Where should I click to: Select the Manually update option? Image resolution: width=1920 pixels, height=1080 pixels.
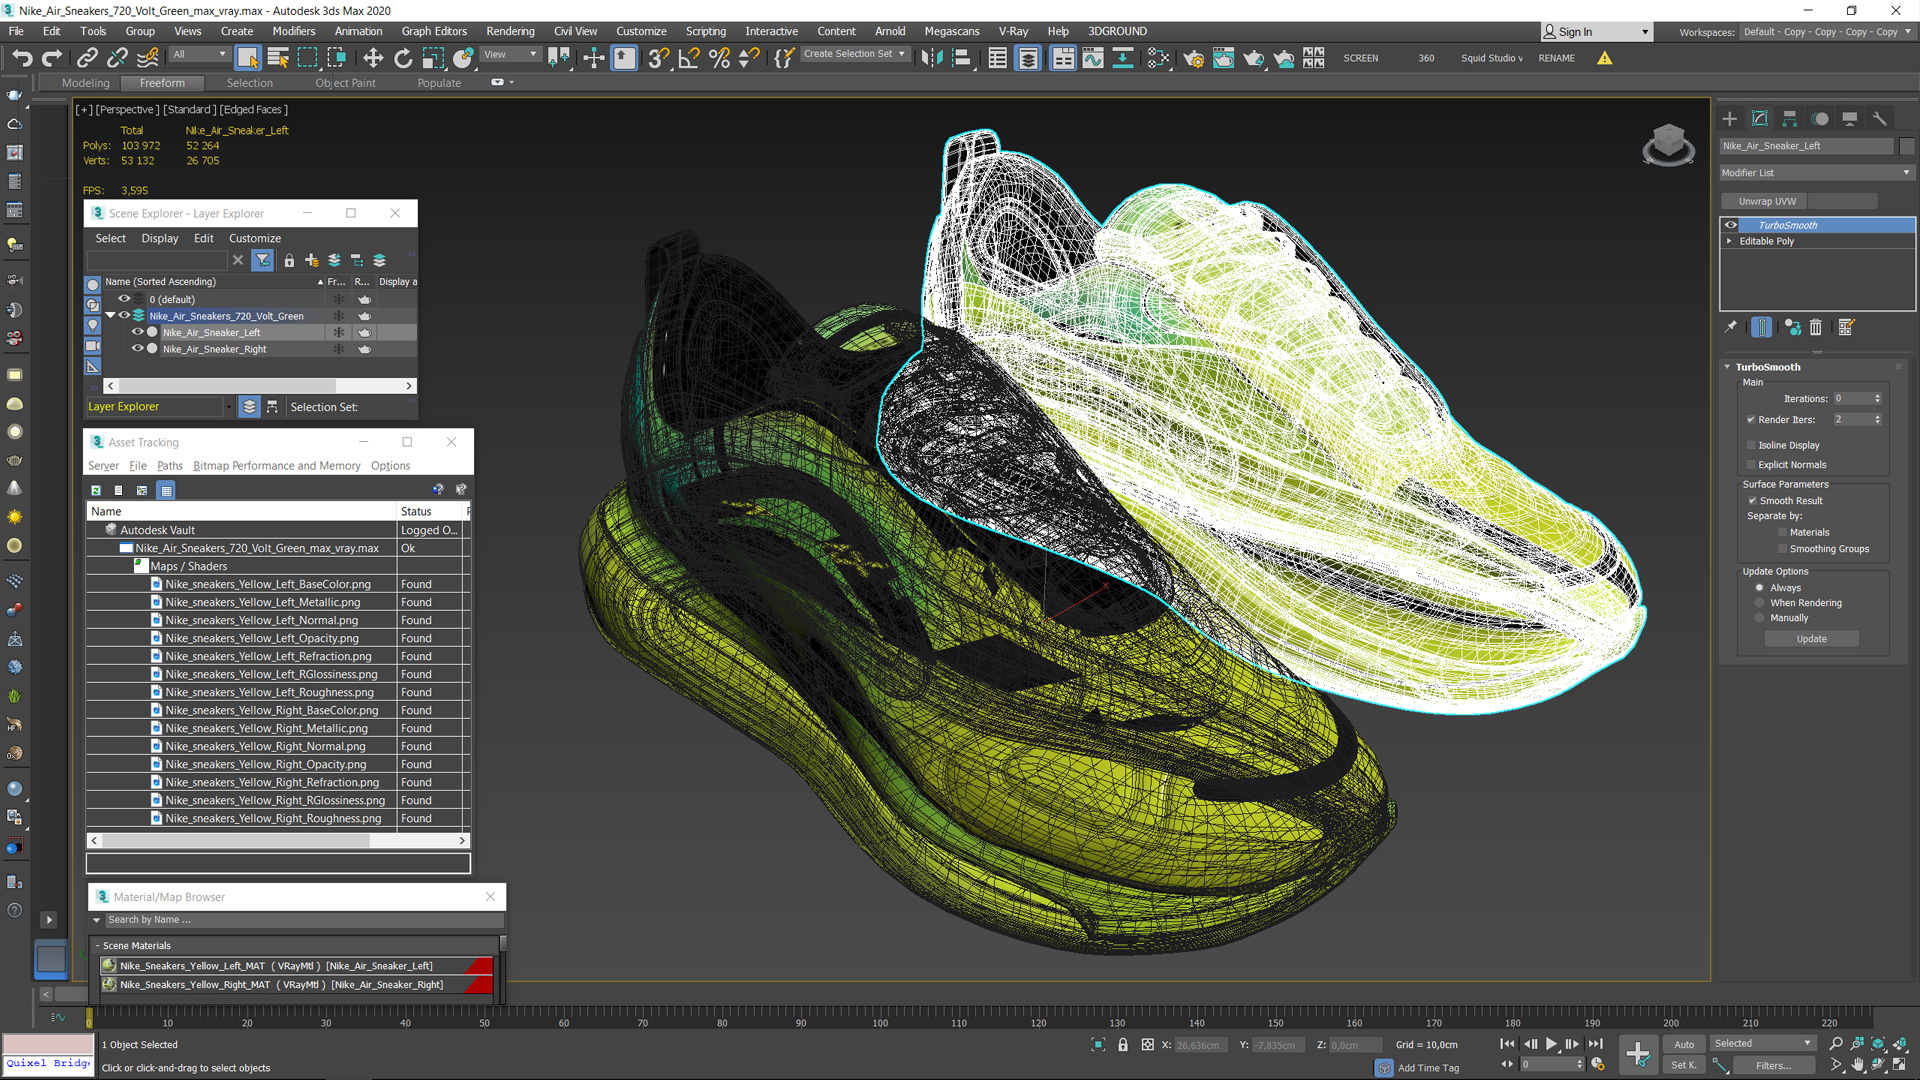point(1760,618)
